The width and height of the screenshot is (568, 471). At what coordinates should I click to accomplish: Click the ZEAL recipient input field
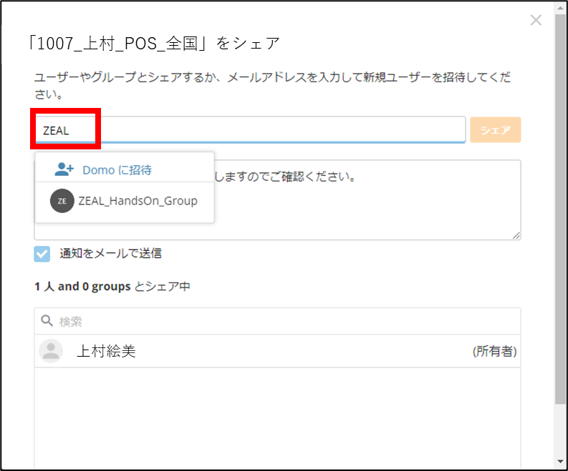point(250,130)
